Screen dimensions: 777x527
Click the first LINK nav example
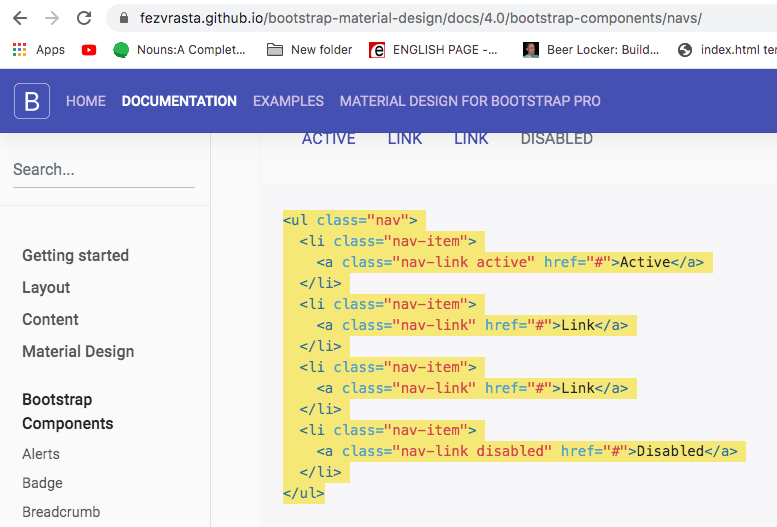[x=405, y=139]
